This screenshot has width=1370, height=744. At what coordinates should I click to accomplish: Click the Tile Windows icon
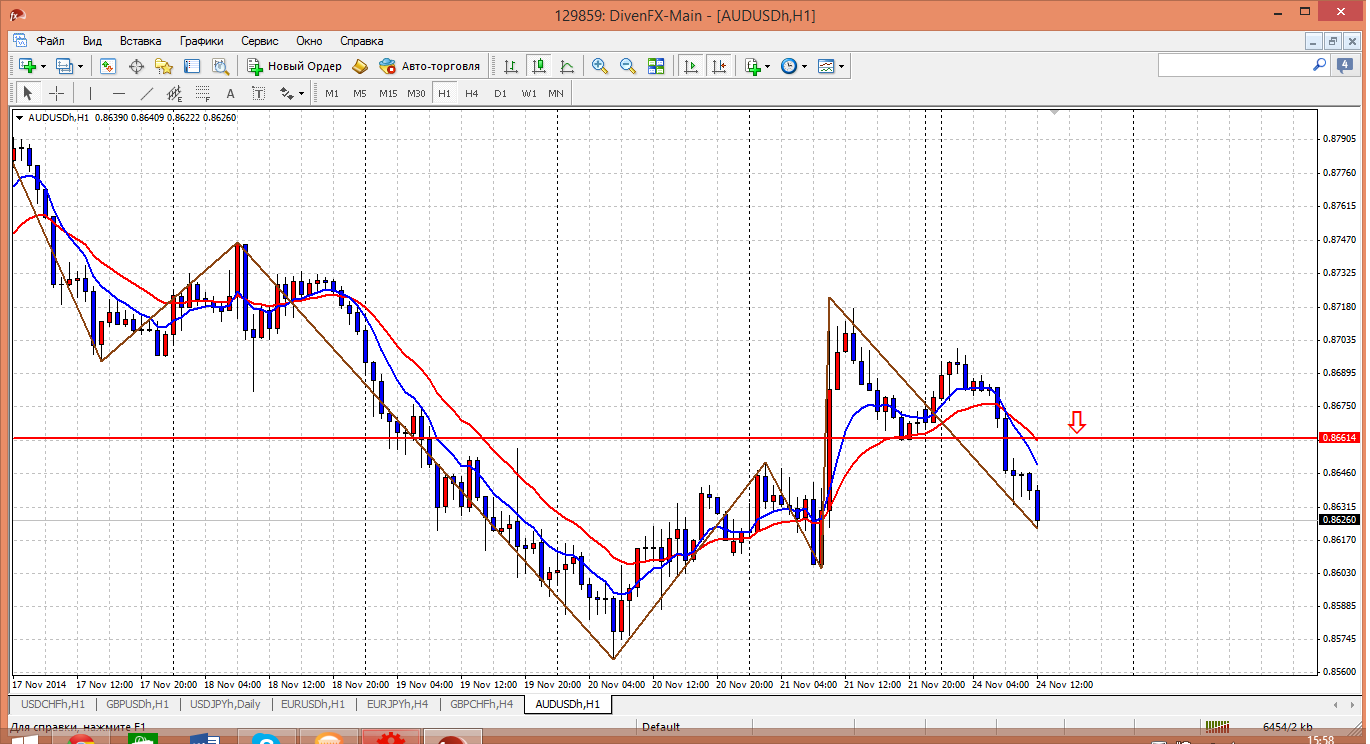pyautogui.click(x=656, y=66)
